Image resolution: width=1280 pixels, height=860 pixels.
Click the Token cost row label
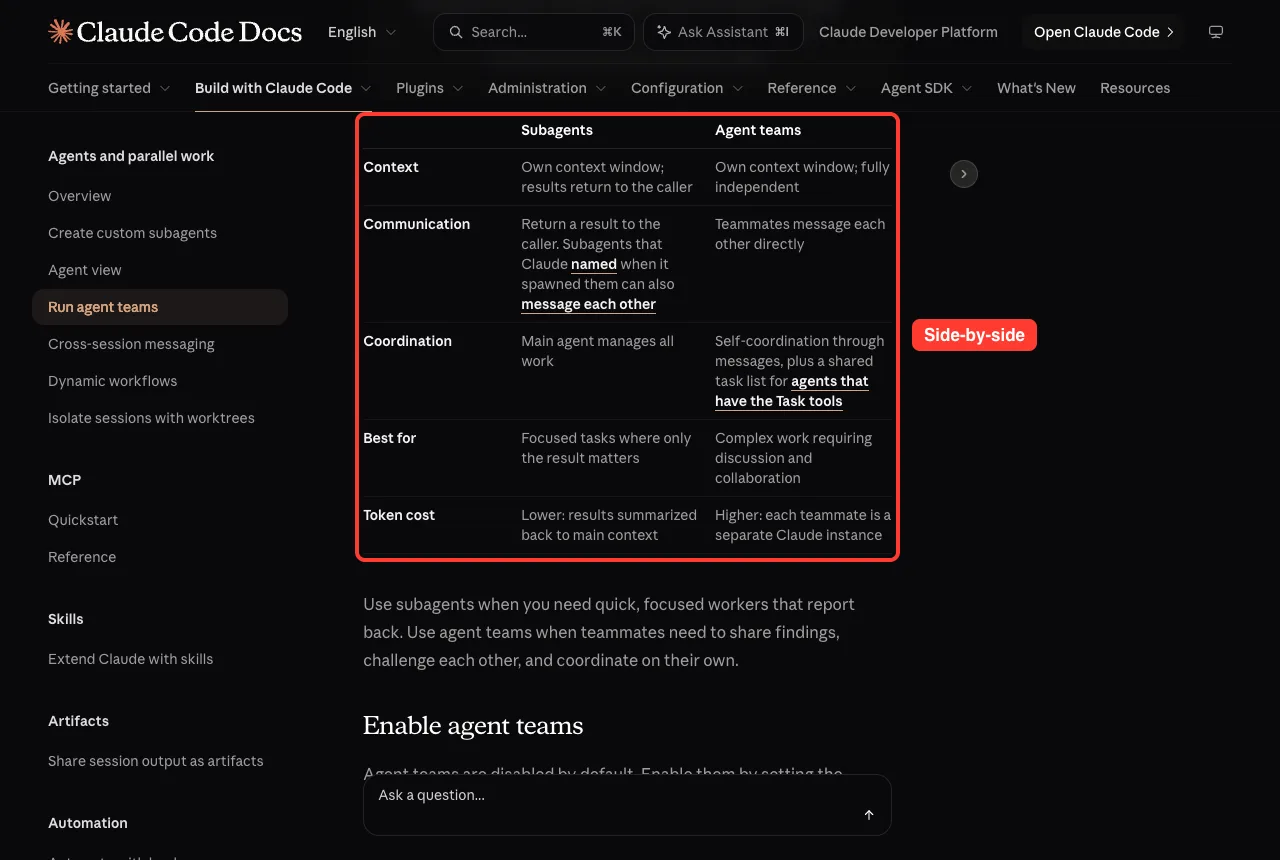tap(399, 515)
